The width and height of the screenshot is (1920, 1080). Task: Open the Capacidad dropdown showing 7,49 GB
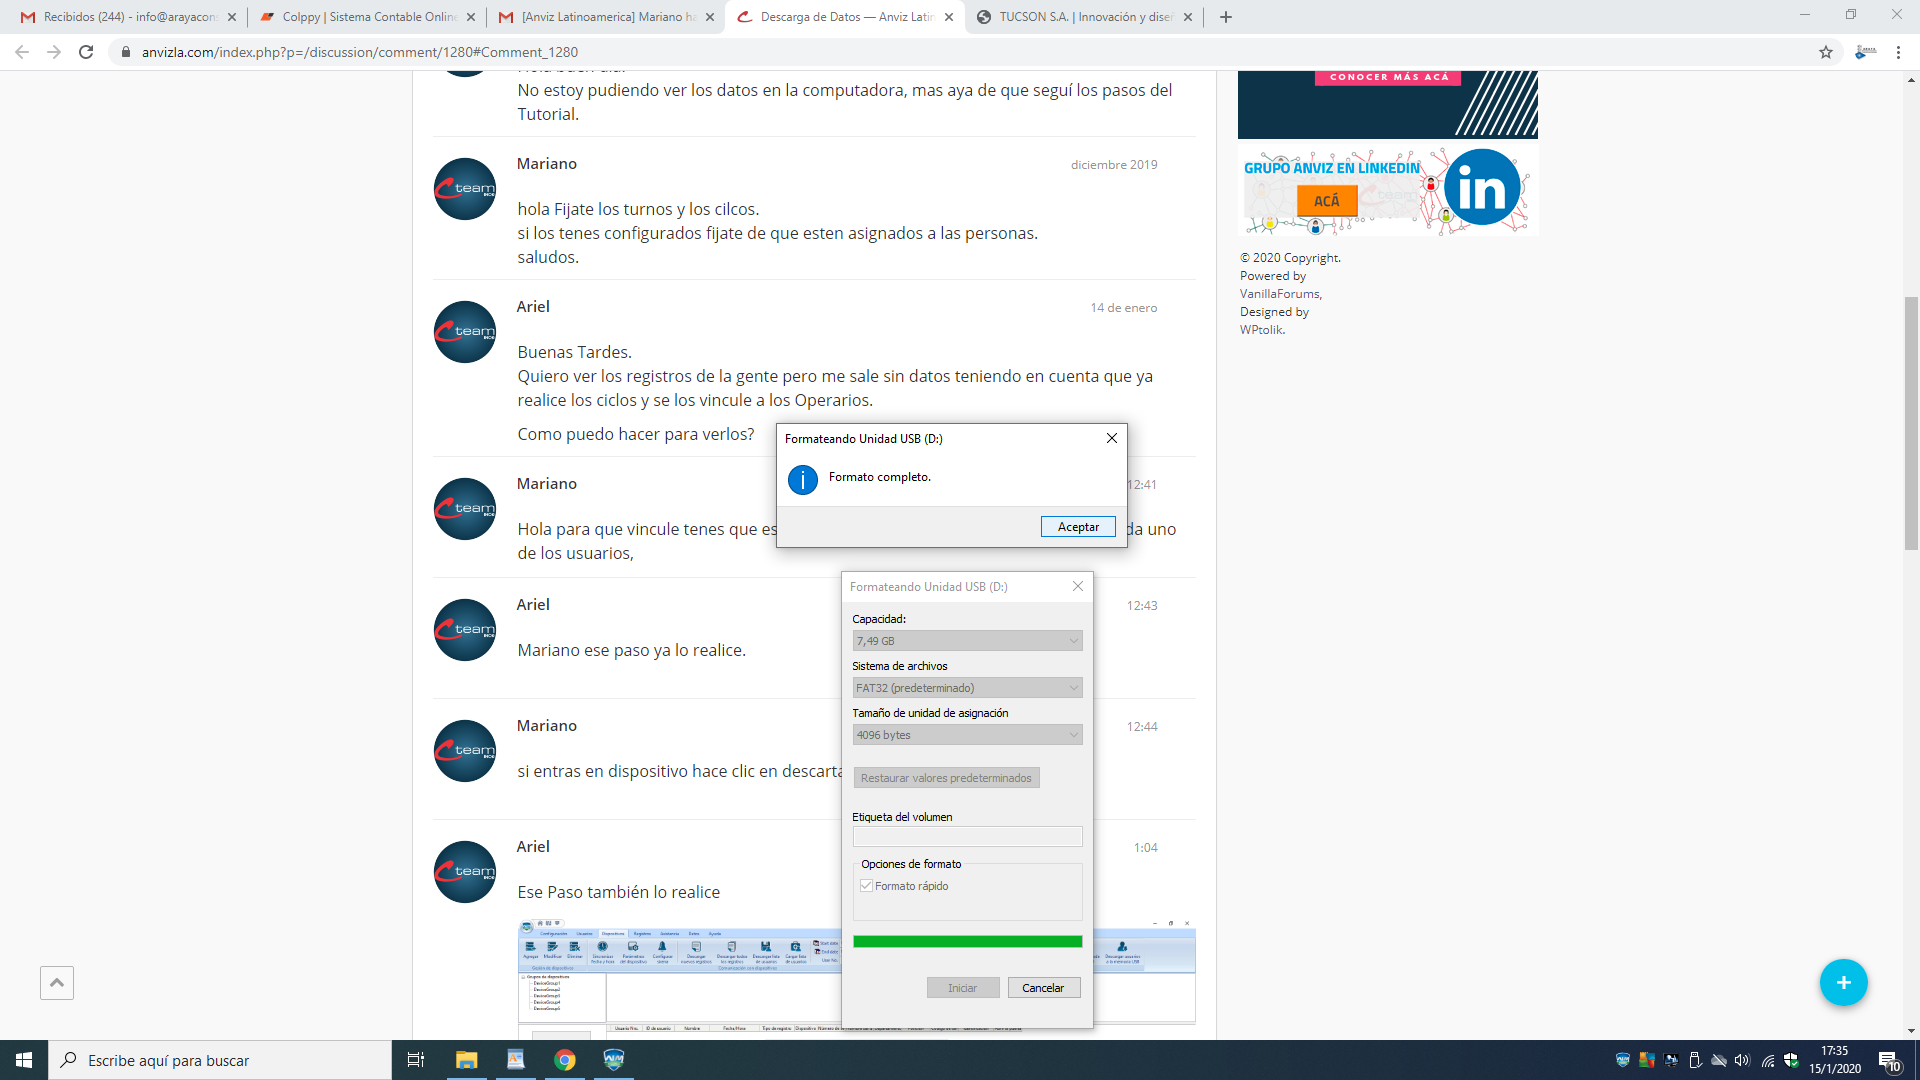pyautogui.click(x=967, y=641)
